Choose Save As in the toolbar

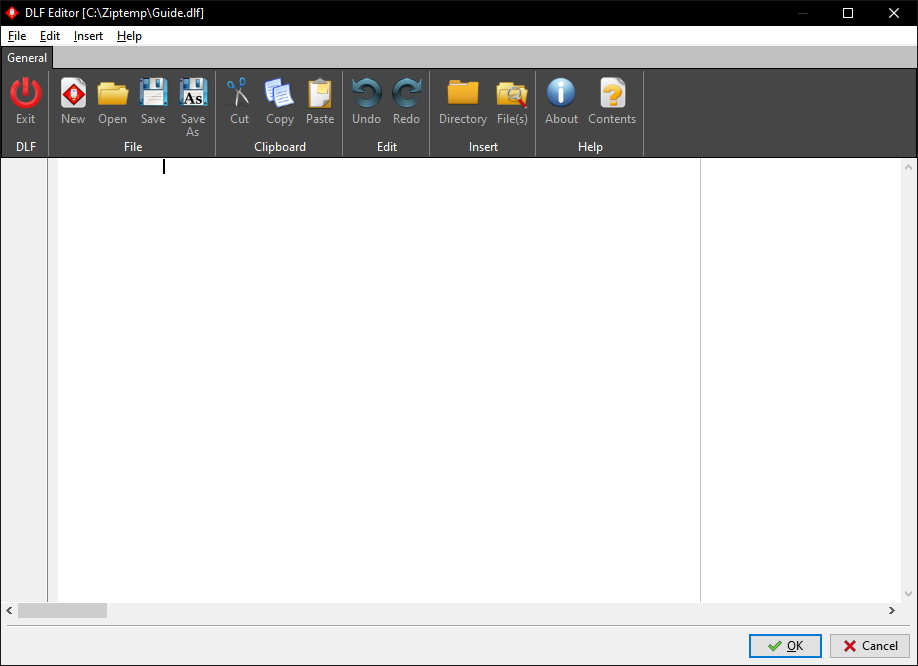tap(193, 93)
